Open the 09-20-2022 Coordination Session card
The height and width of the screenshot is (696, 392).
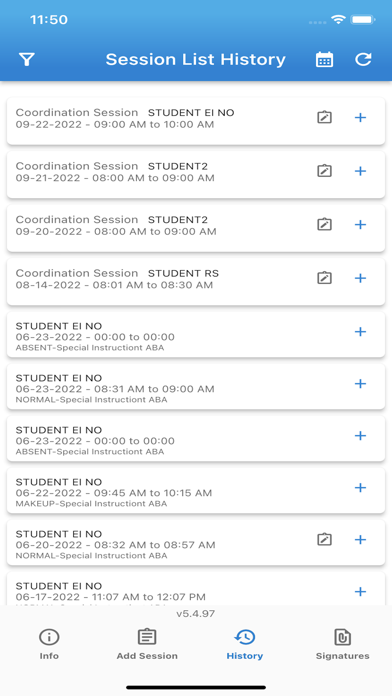[196, 228]
